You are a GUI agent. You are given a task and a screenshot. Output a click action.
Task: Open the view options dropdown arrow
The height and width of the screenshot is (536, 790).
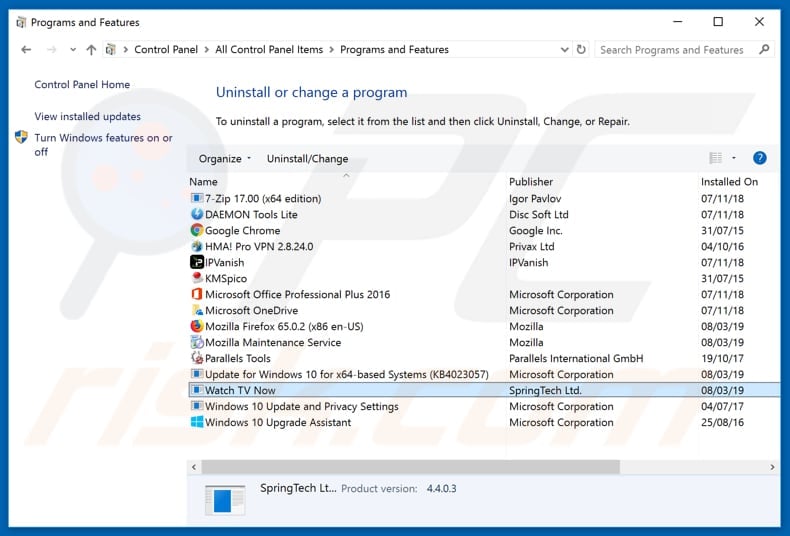point(734,158)
